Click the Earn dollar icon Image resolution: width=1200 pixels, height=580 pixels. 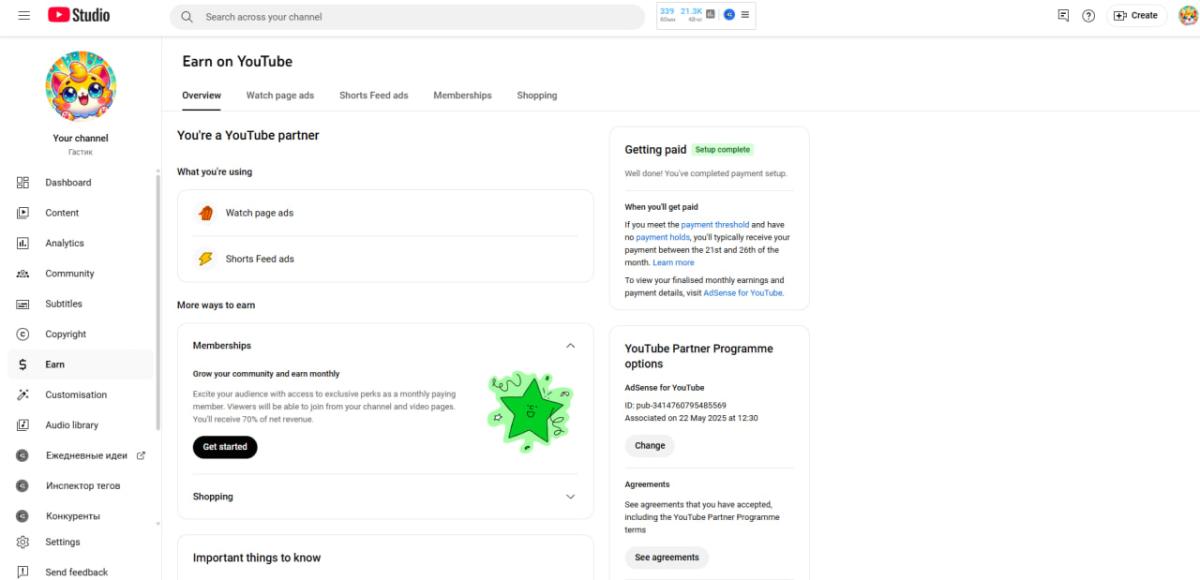click(23, 365)
